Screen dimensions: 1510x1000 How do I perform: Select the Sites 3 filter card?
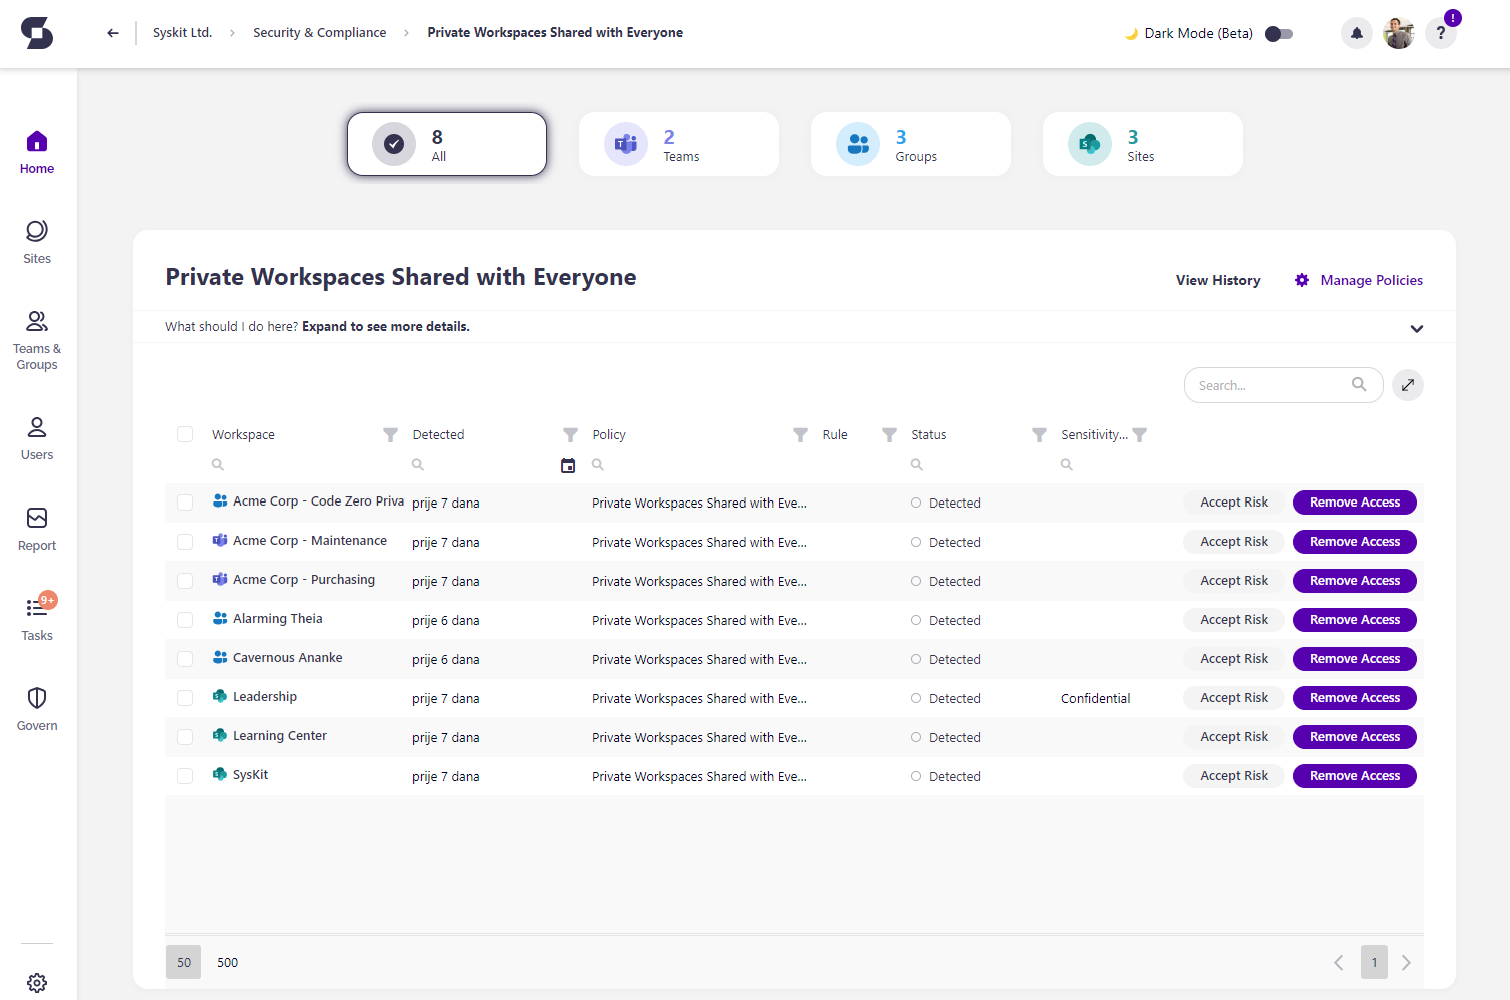coord(1143,144)
